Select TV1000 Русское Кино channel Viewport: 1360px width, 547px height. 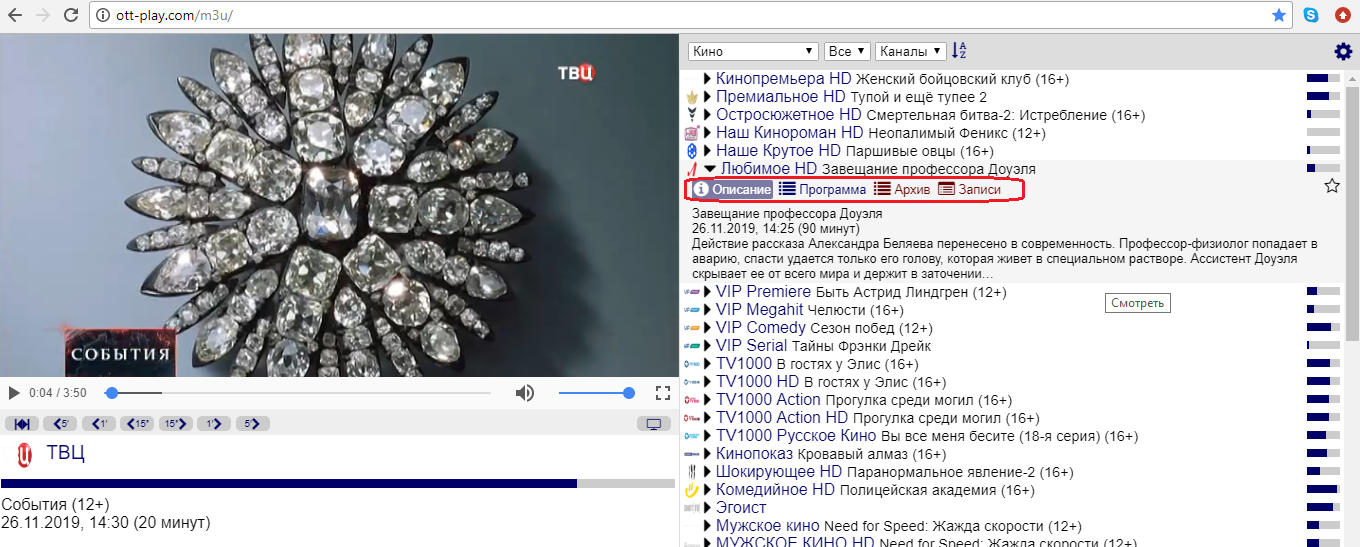[x=795, y=436]
